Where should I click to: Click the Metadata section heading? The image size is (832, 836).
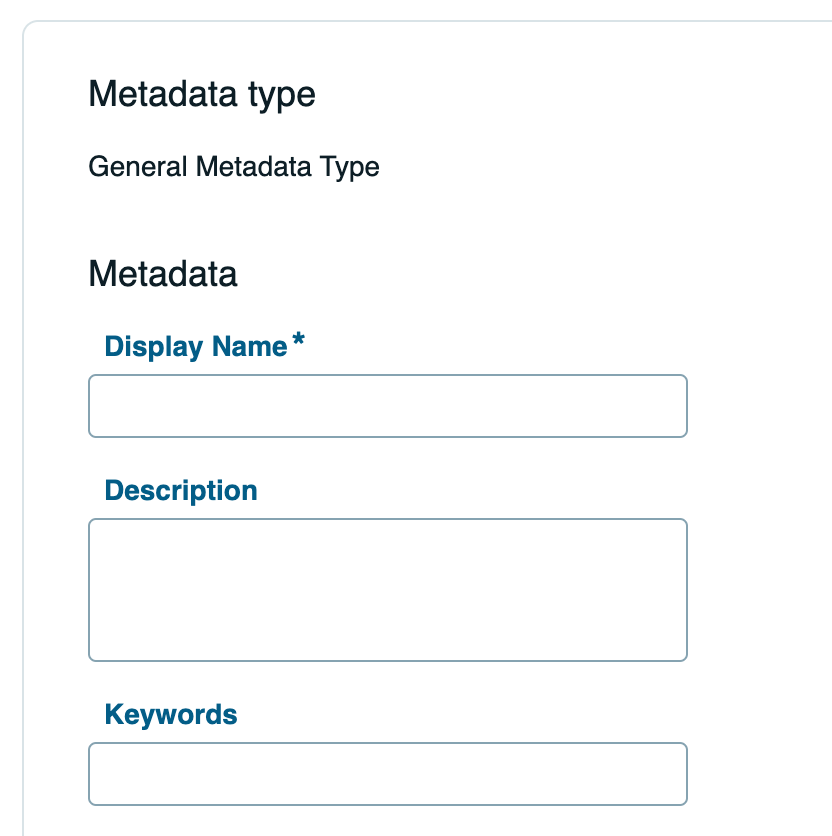[x=163, y=274]
